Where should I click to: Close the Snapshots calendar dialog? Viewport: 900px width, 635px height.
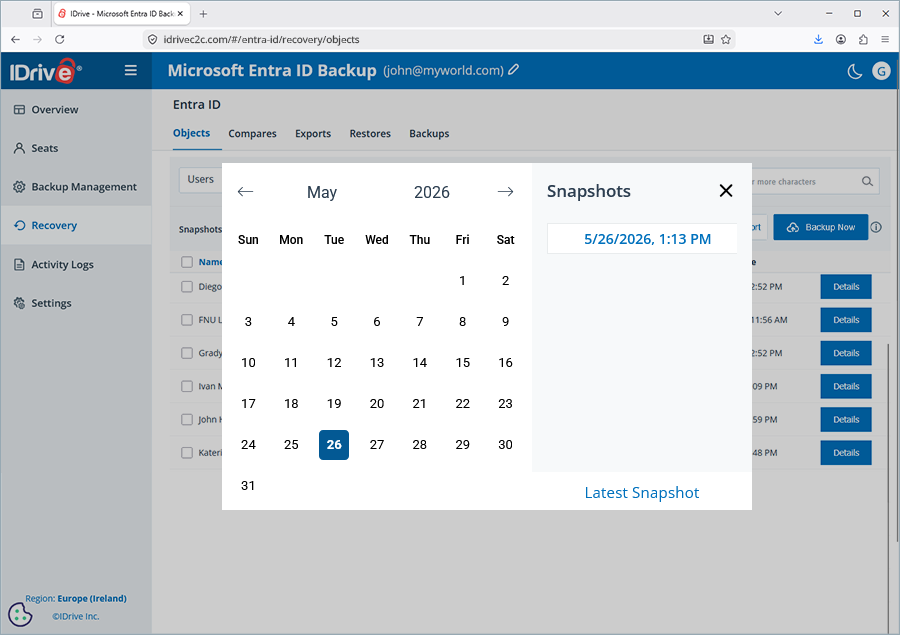tap(726, 191)
